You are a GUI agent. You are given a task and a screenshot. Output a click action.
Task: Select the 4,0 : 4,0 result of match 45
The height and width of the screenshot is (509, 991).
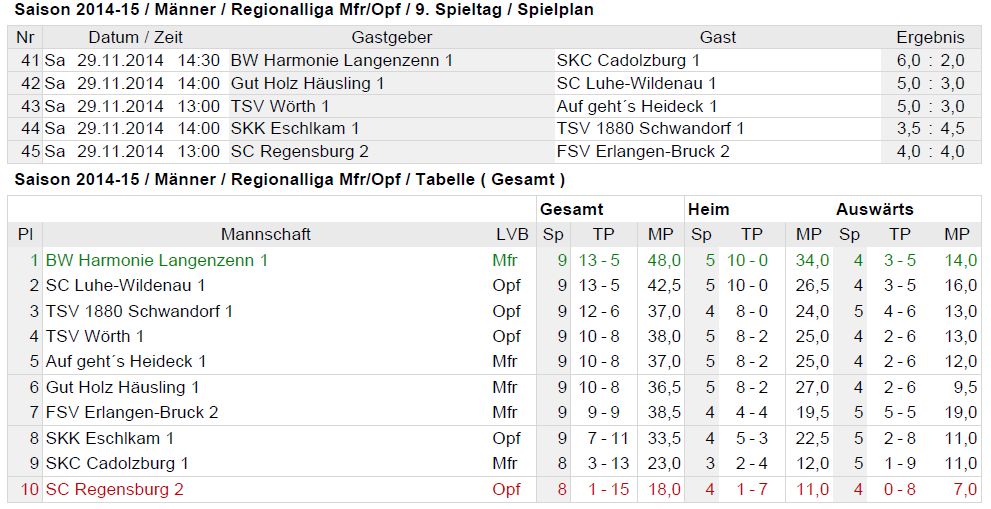[x=930, y=152]
